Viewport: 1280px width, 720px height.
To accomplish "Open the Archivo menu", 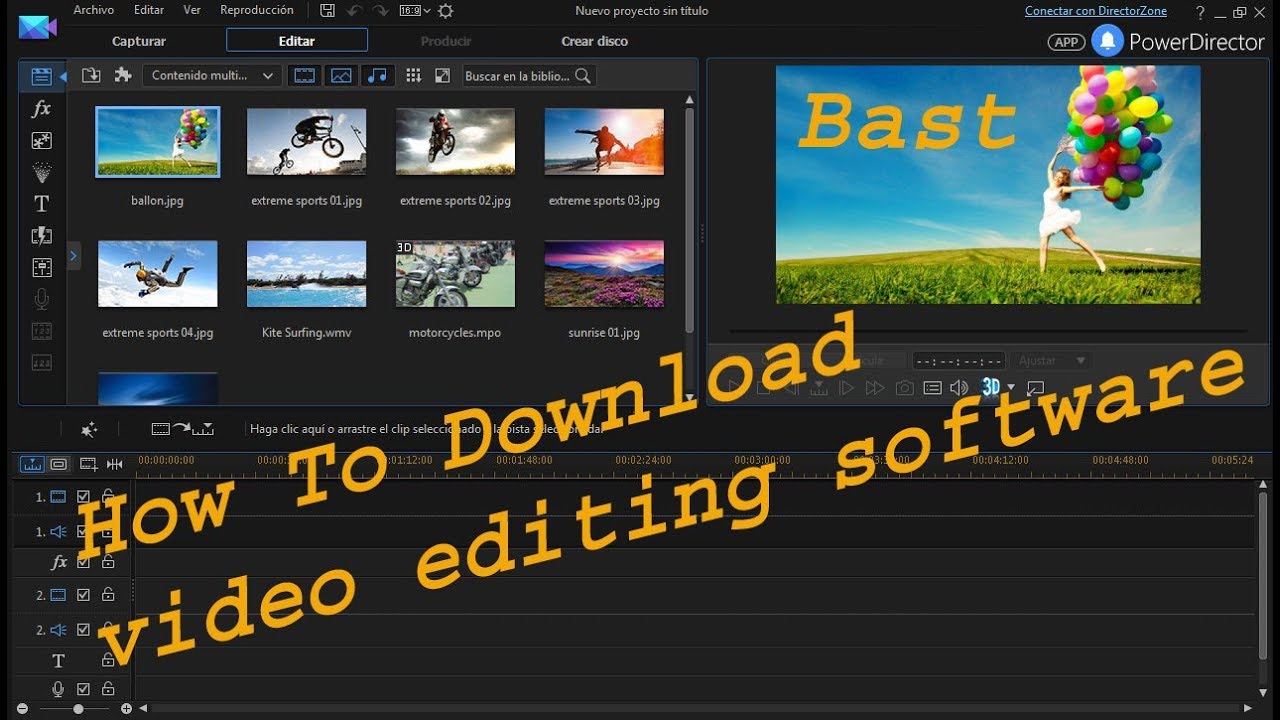I will tap(93, 10).
